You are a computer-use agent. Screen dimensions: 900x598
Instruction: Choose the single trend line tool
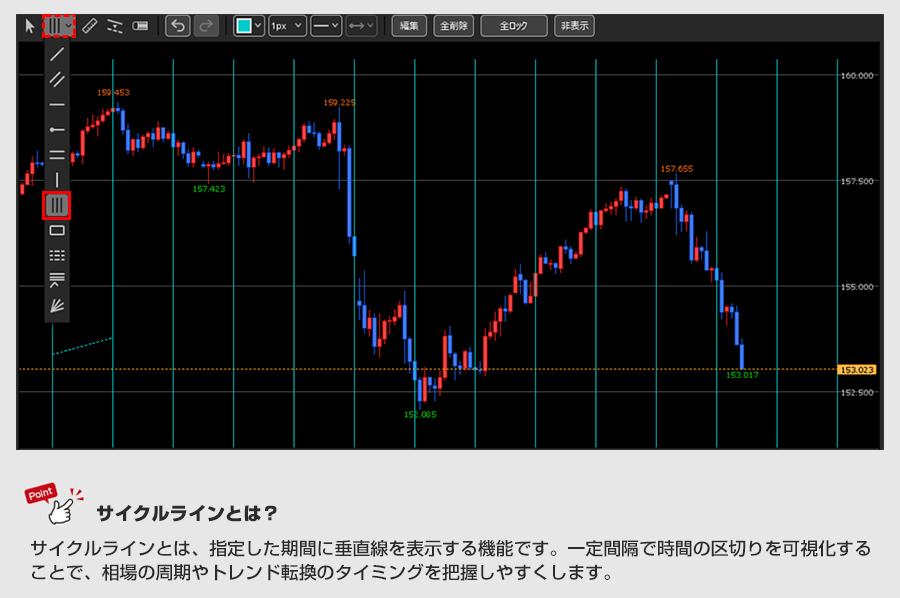click(57, 54)
